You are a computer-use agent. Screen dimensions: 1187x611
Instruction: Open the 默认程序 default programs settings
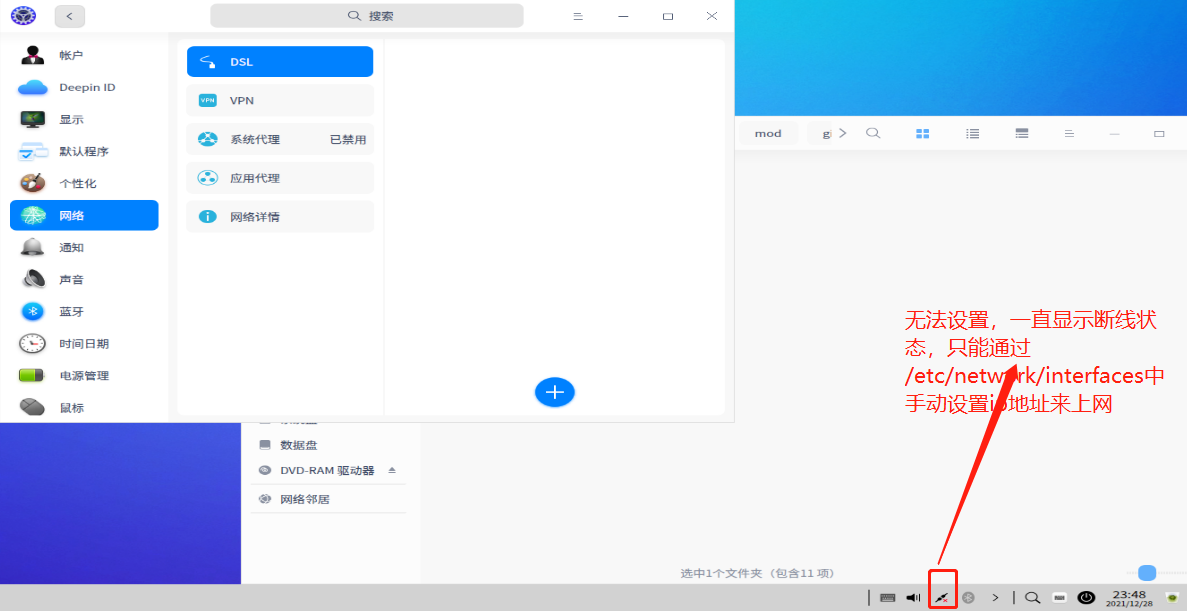click(x=84, y=151)
